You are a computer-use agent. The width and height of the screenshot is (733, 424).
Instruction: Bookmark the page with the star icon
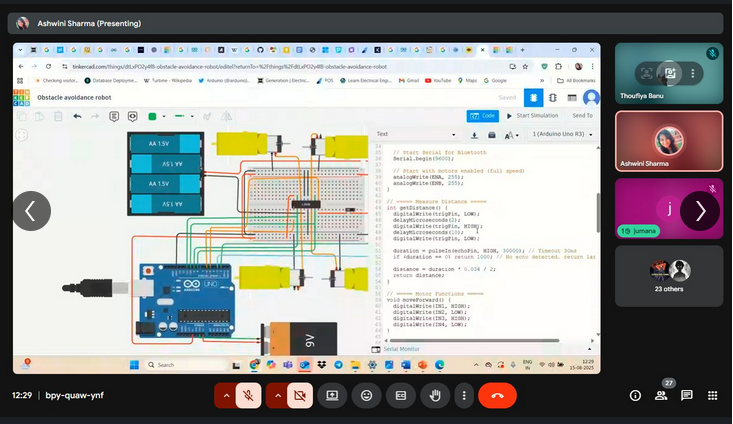tap(525, 66)
